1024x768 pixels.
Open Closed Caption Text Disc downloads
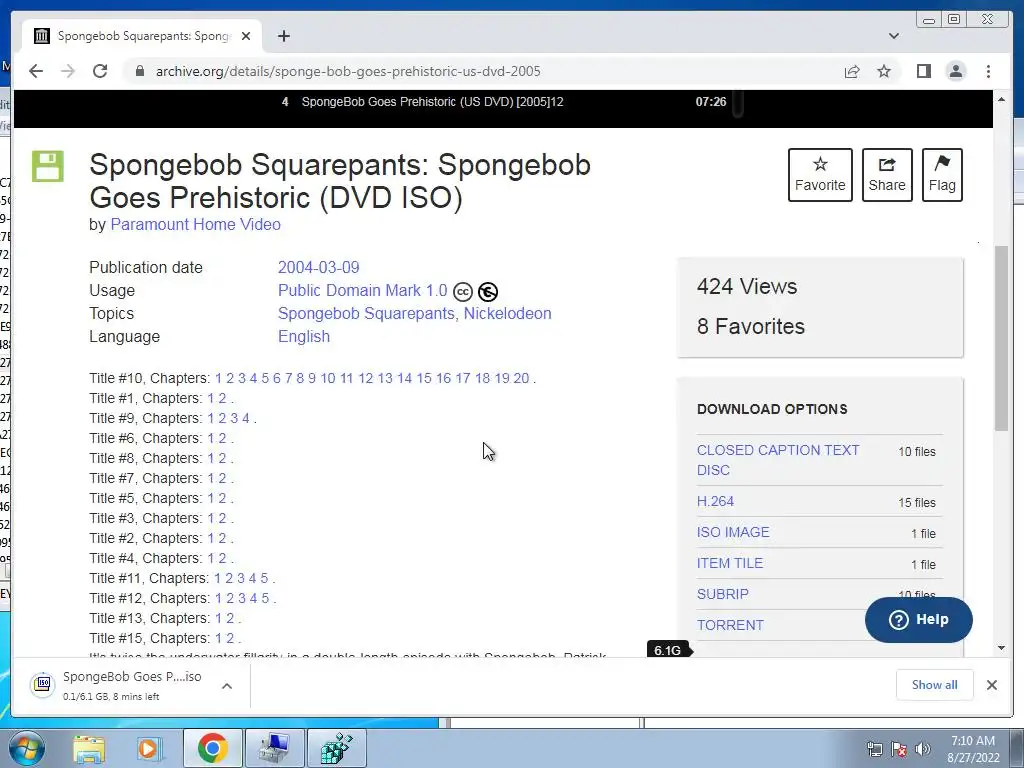click(x=778, y=460)
